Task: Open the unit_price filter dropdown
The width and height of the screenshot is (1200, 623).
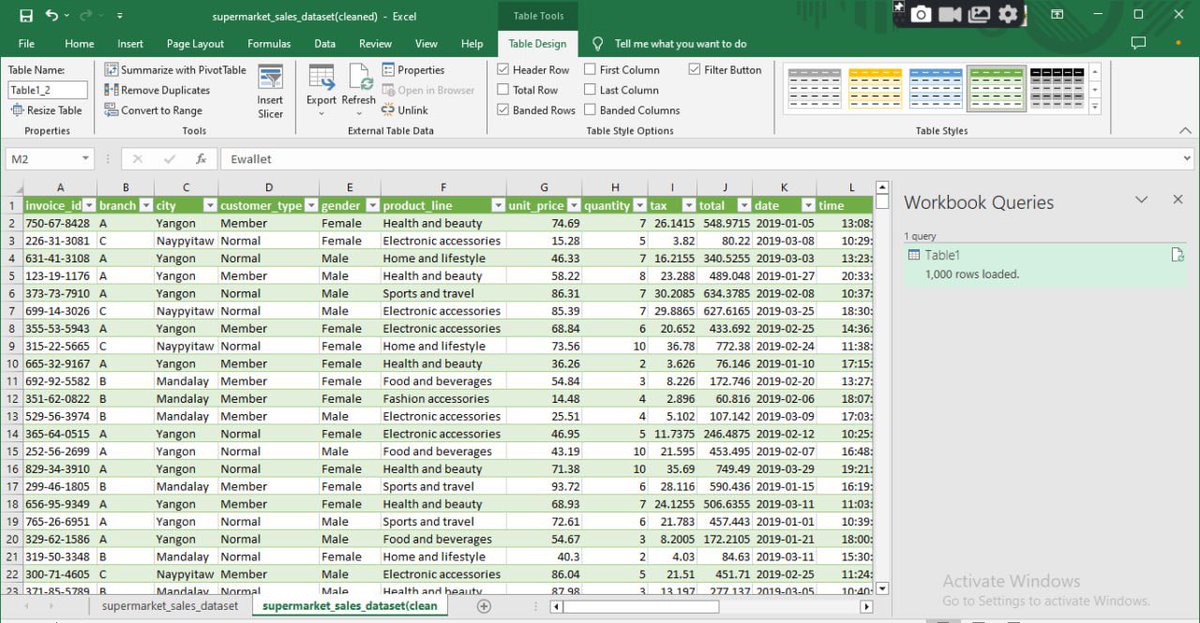Action: click(x=574, y=205)
